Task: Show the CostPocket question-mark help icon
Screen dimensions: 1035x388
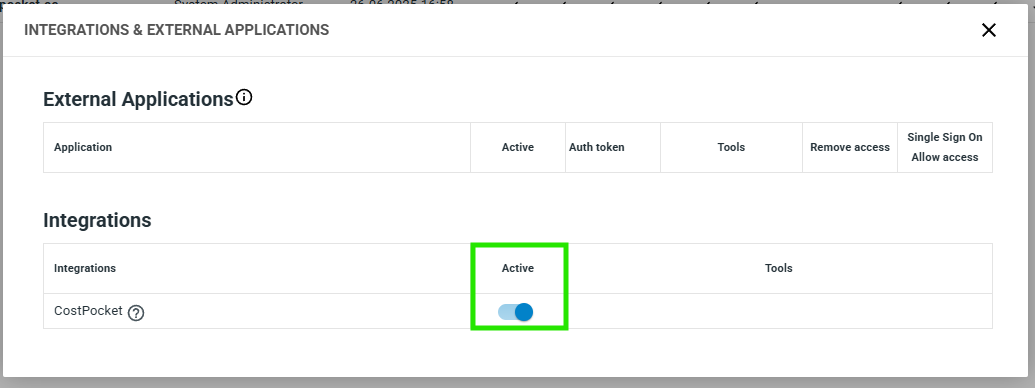Action: [x=136, y=313]
